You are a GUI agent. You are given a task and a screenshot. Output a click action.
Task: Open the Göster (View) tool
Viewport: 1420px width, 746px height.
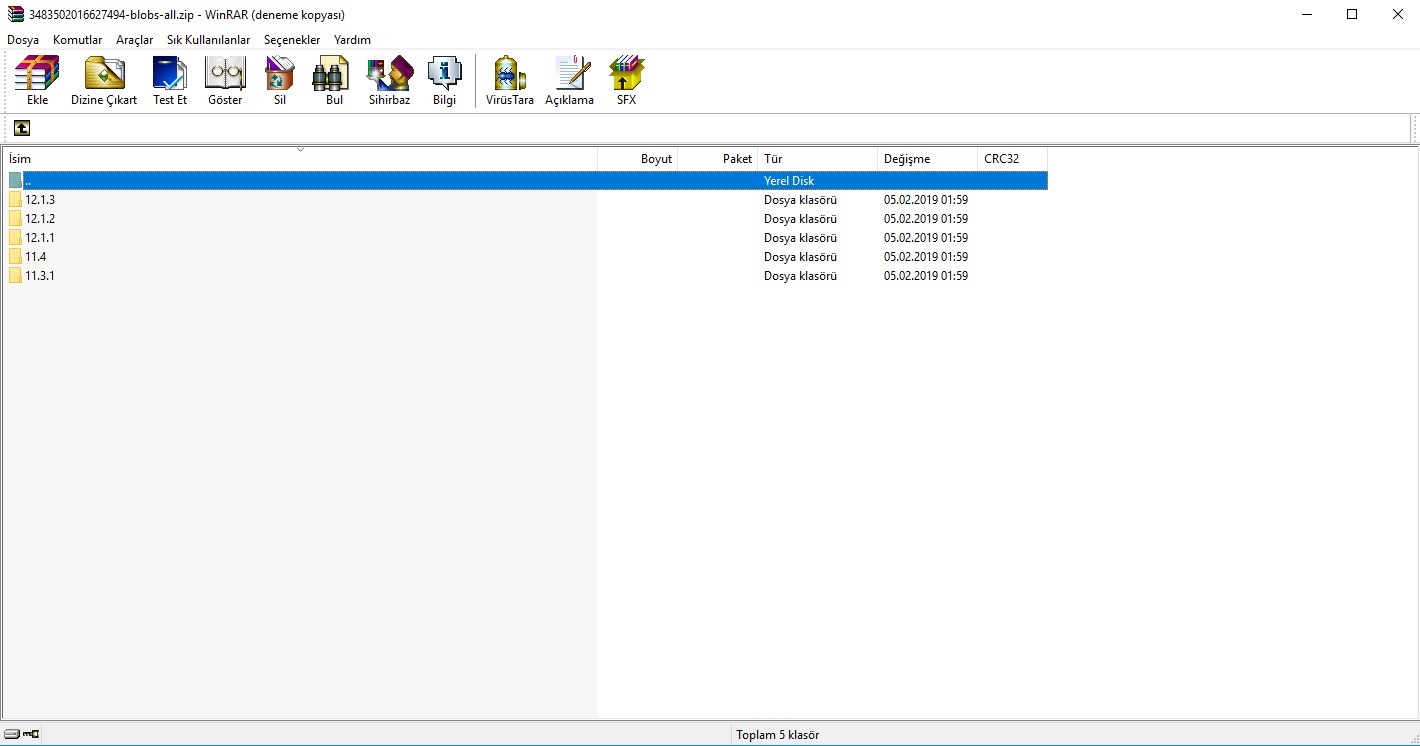225,80
